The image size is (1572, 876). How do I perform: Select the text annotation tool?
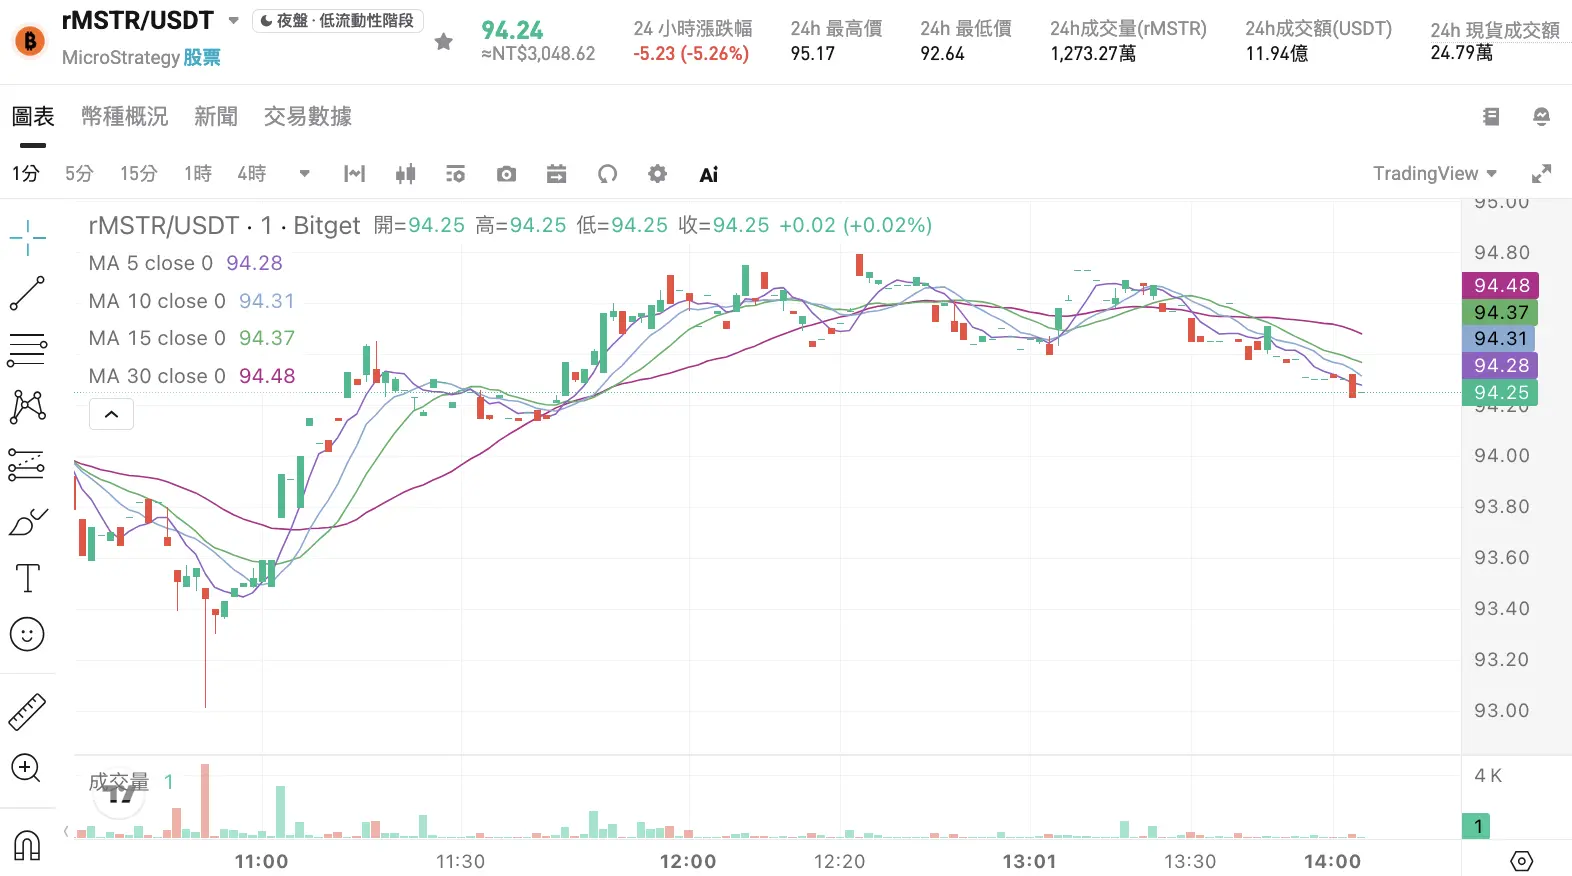pyautogui.click(x=27, y=578)
